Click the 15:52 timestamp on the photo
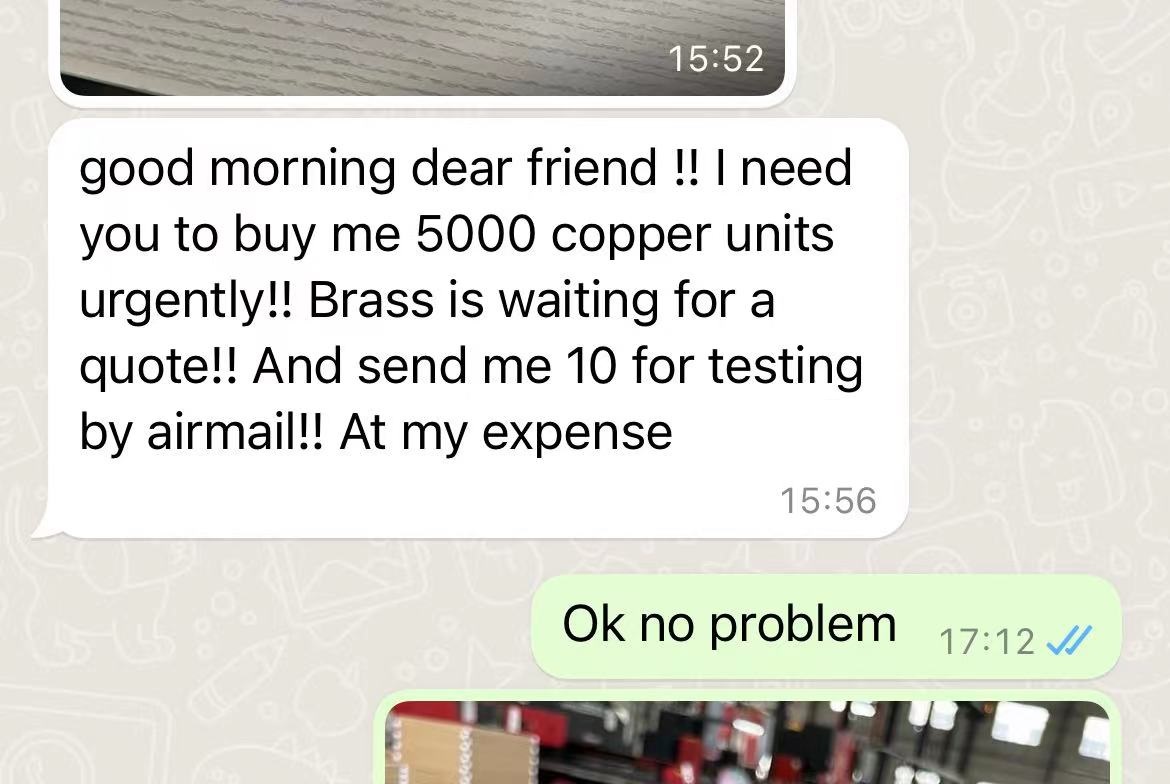The height and width of the screenshot is (784, 1170). pyautogui.click(x=716, y=59)
